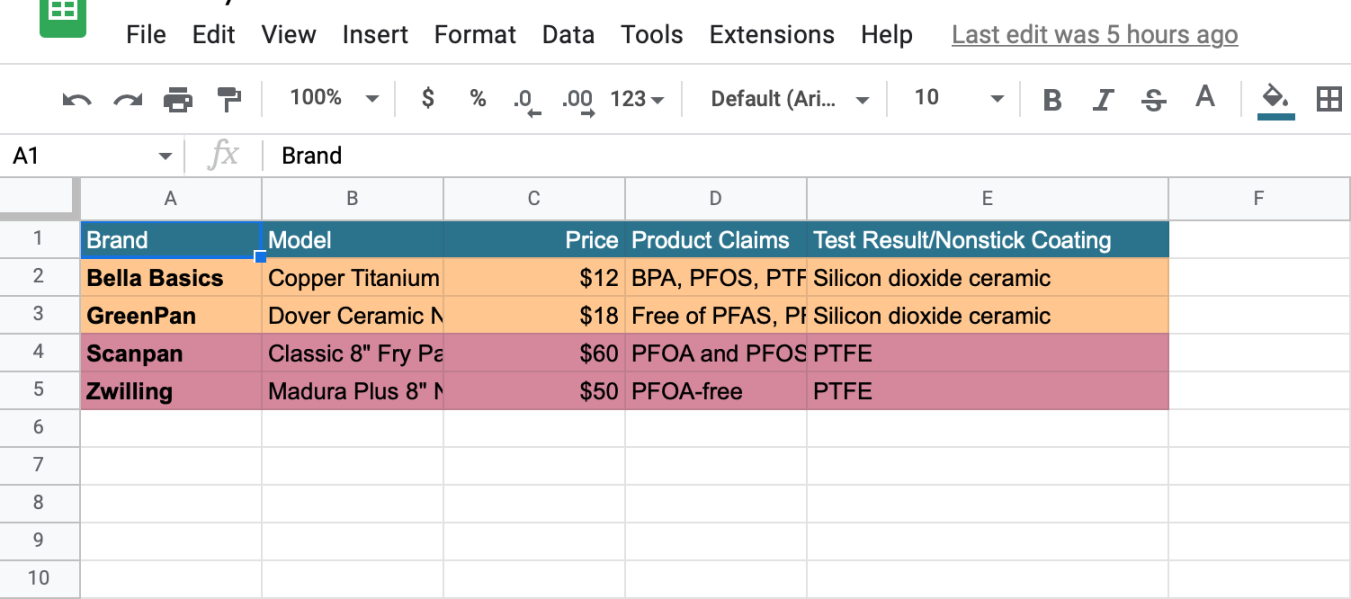Screen dimensions: 1351x599
Task: Apply the currency format icon
Action: (427, 98)
